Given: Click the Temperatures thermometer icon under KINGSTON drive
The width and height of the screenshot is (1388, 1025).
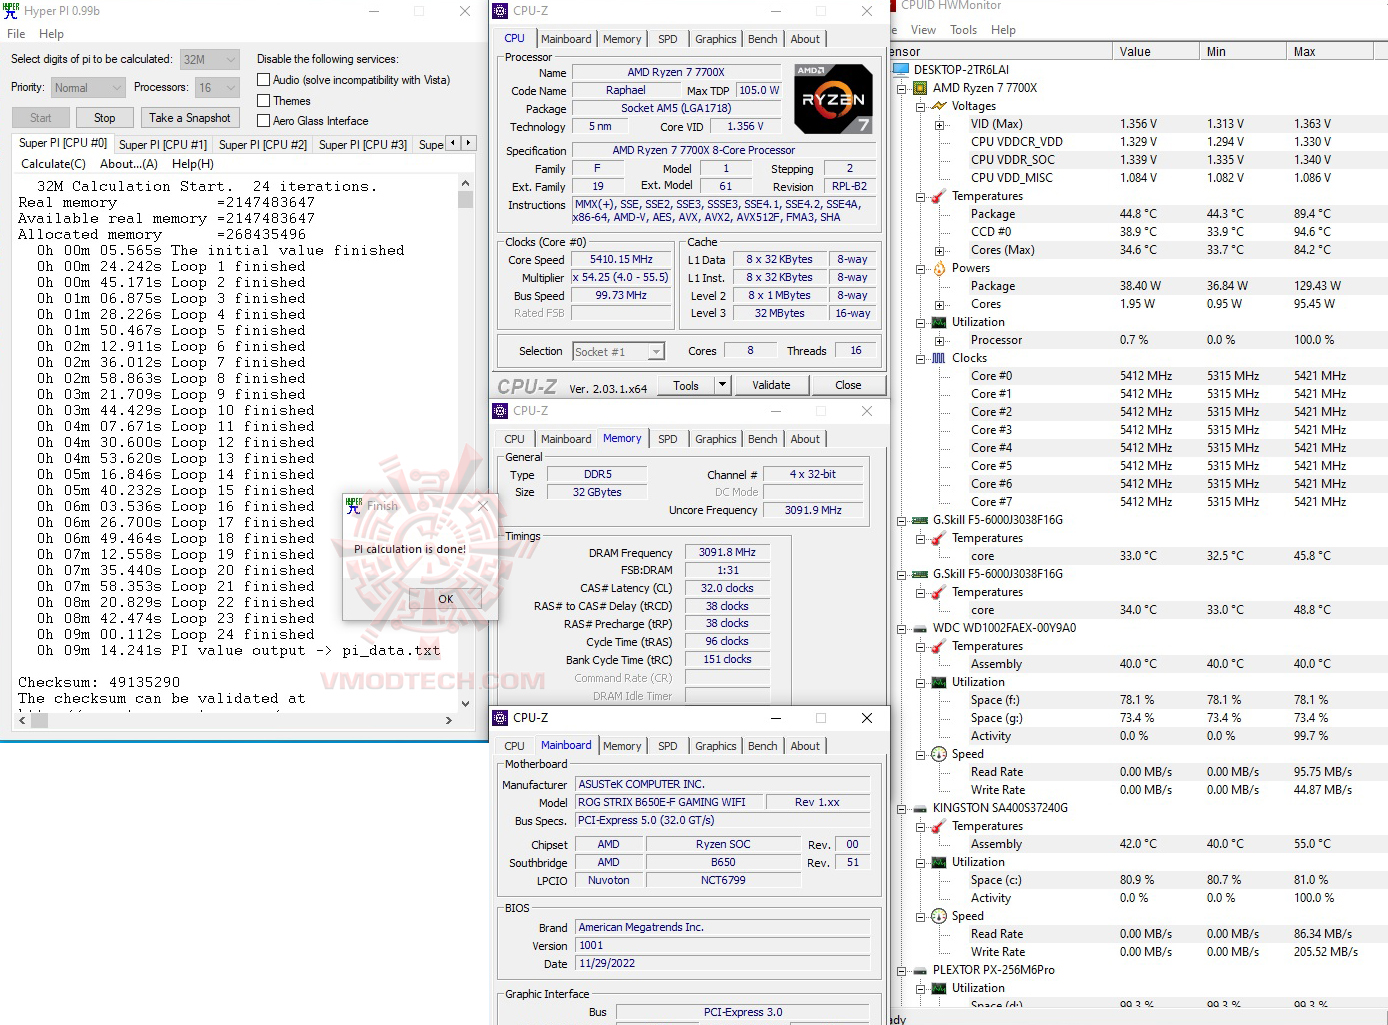Looking at the screenshot, I should [x=938, y=826].
